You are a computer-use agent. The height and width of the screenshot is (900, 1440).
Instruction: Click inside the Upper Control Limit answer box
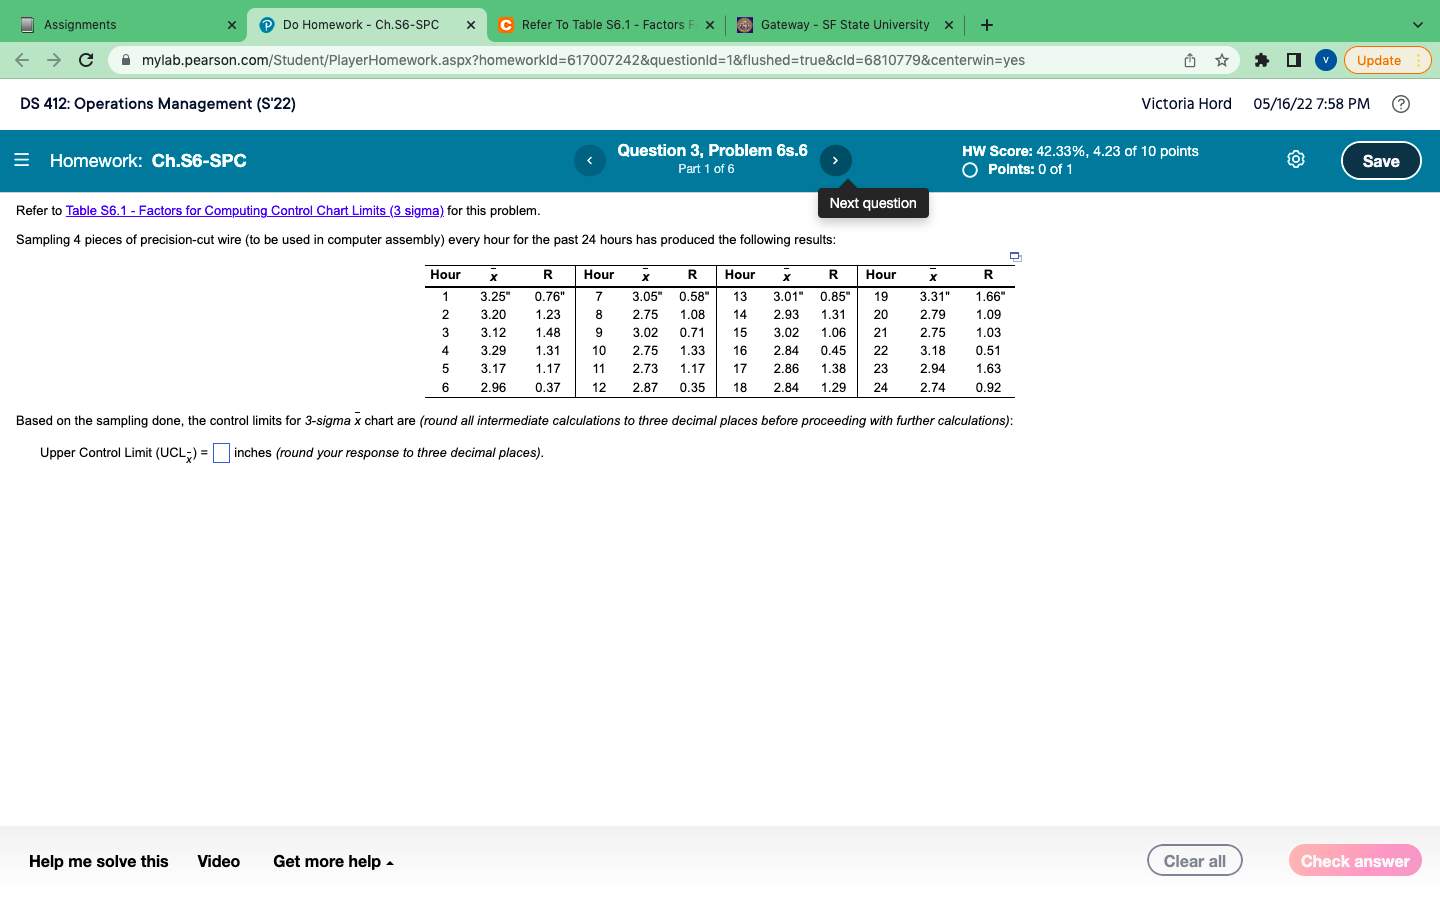pyautogui.click(x=221, y=453)
